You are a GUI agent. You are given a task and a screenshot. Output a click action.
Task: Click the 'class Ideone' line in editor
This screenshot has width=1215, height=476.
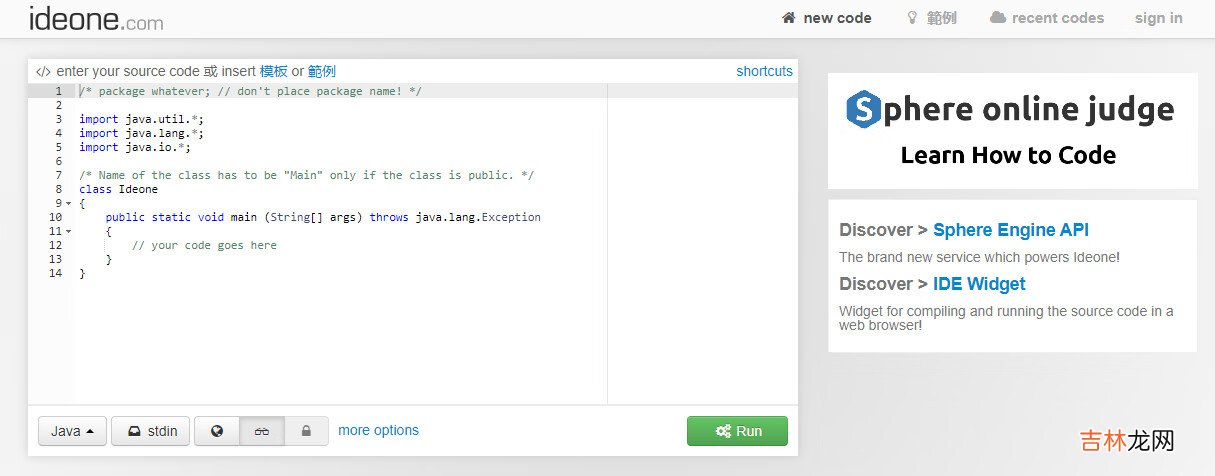click(x=118, y=189)
